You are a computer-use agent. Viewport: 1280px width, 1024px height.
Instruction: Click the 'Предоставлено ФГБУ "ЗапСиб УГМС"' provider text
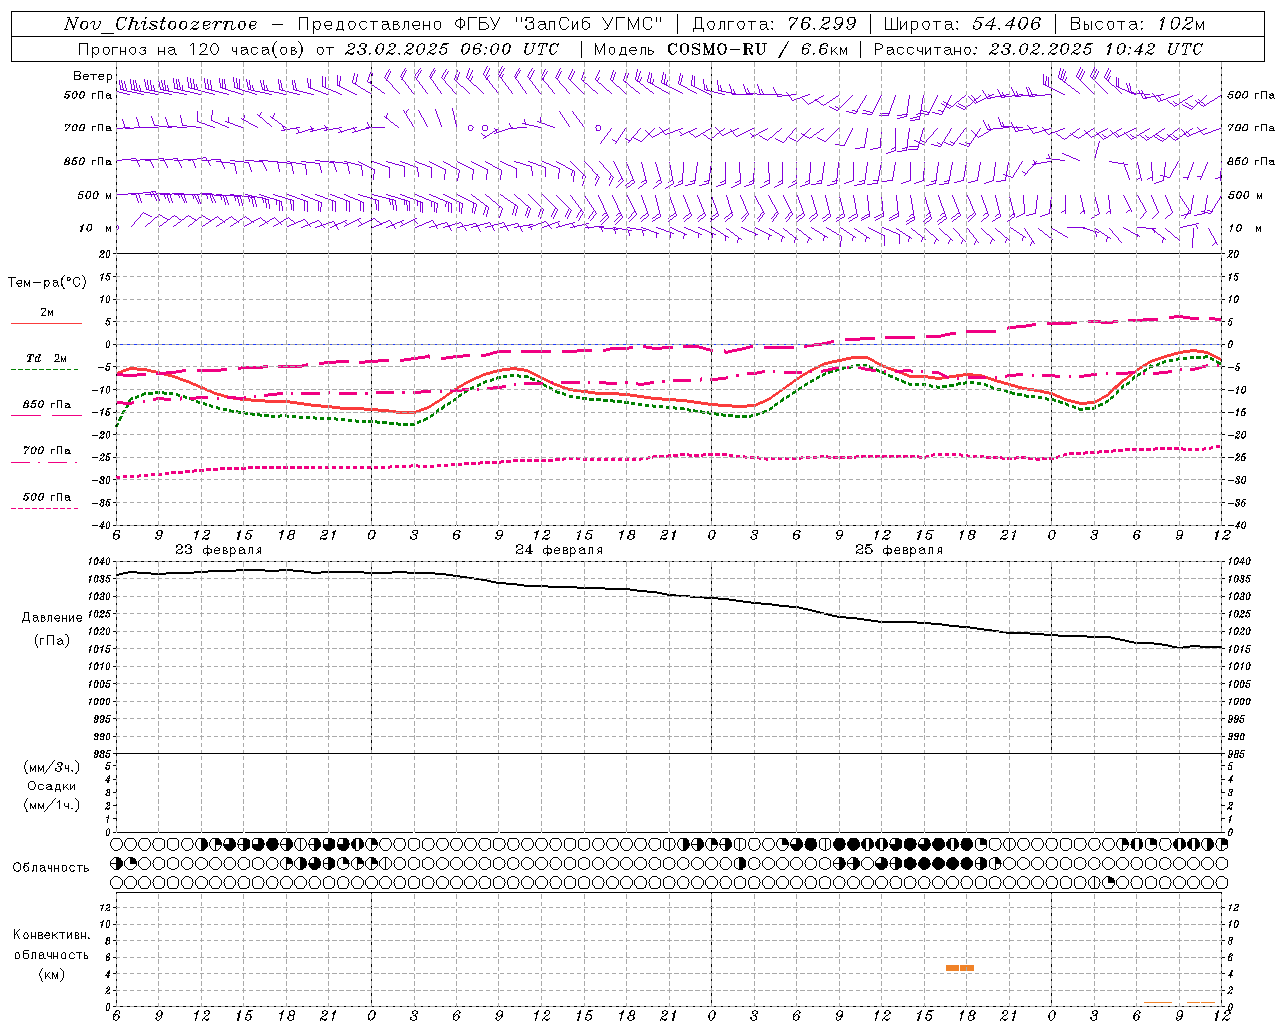pos(481,24)
